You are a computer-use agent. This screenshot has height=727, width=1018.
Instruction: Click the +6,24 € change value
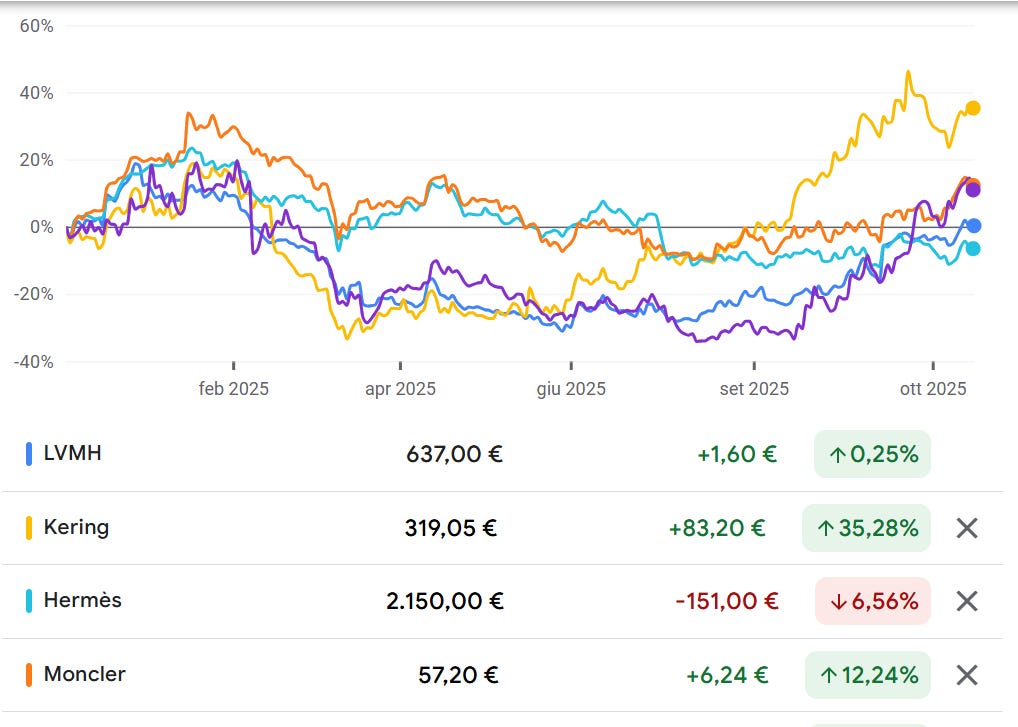[x=727, y=676]
